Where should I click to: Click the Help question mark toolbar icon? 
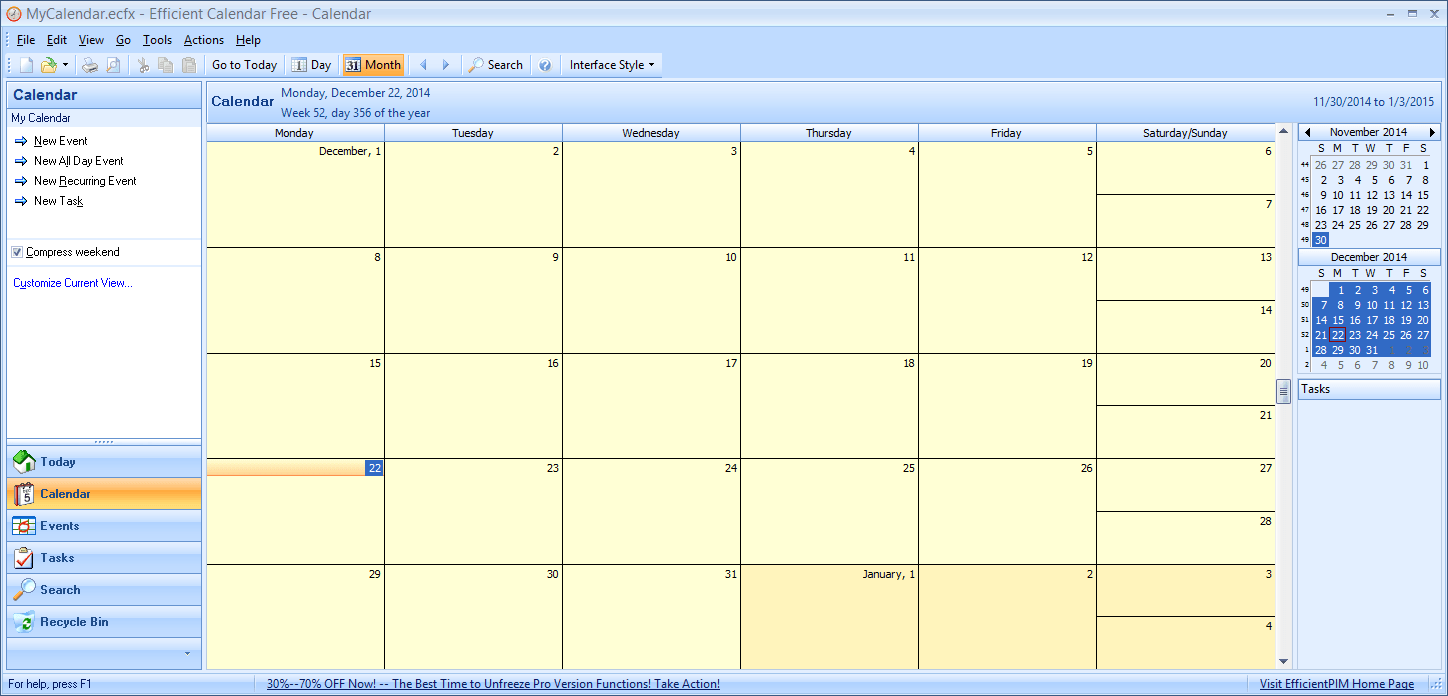point(544,64)
